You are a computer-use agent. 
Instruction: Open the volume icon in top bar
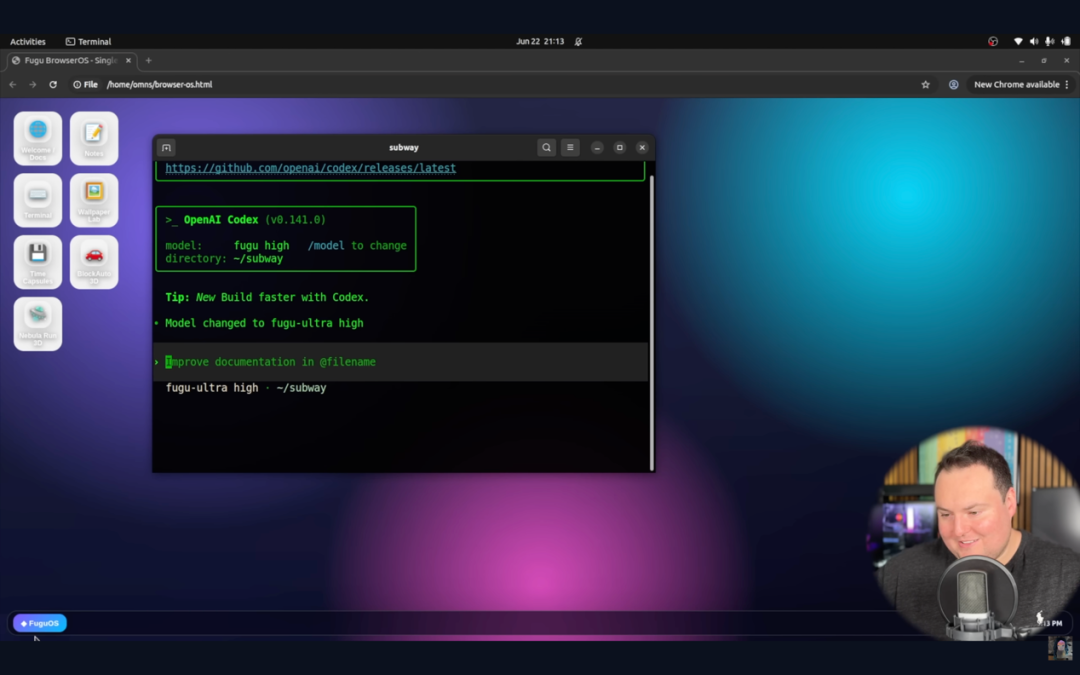pyautogui.click(x=1034, y=41)
